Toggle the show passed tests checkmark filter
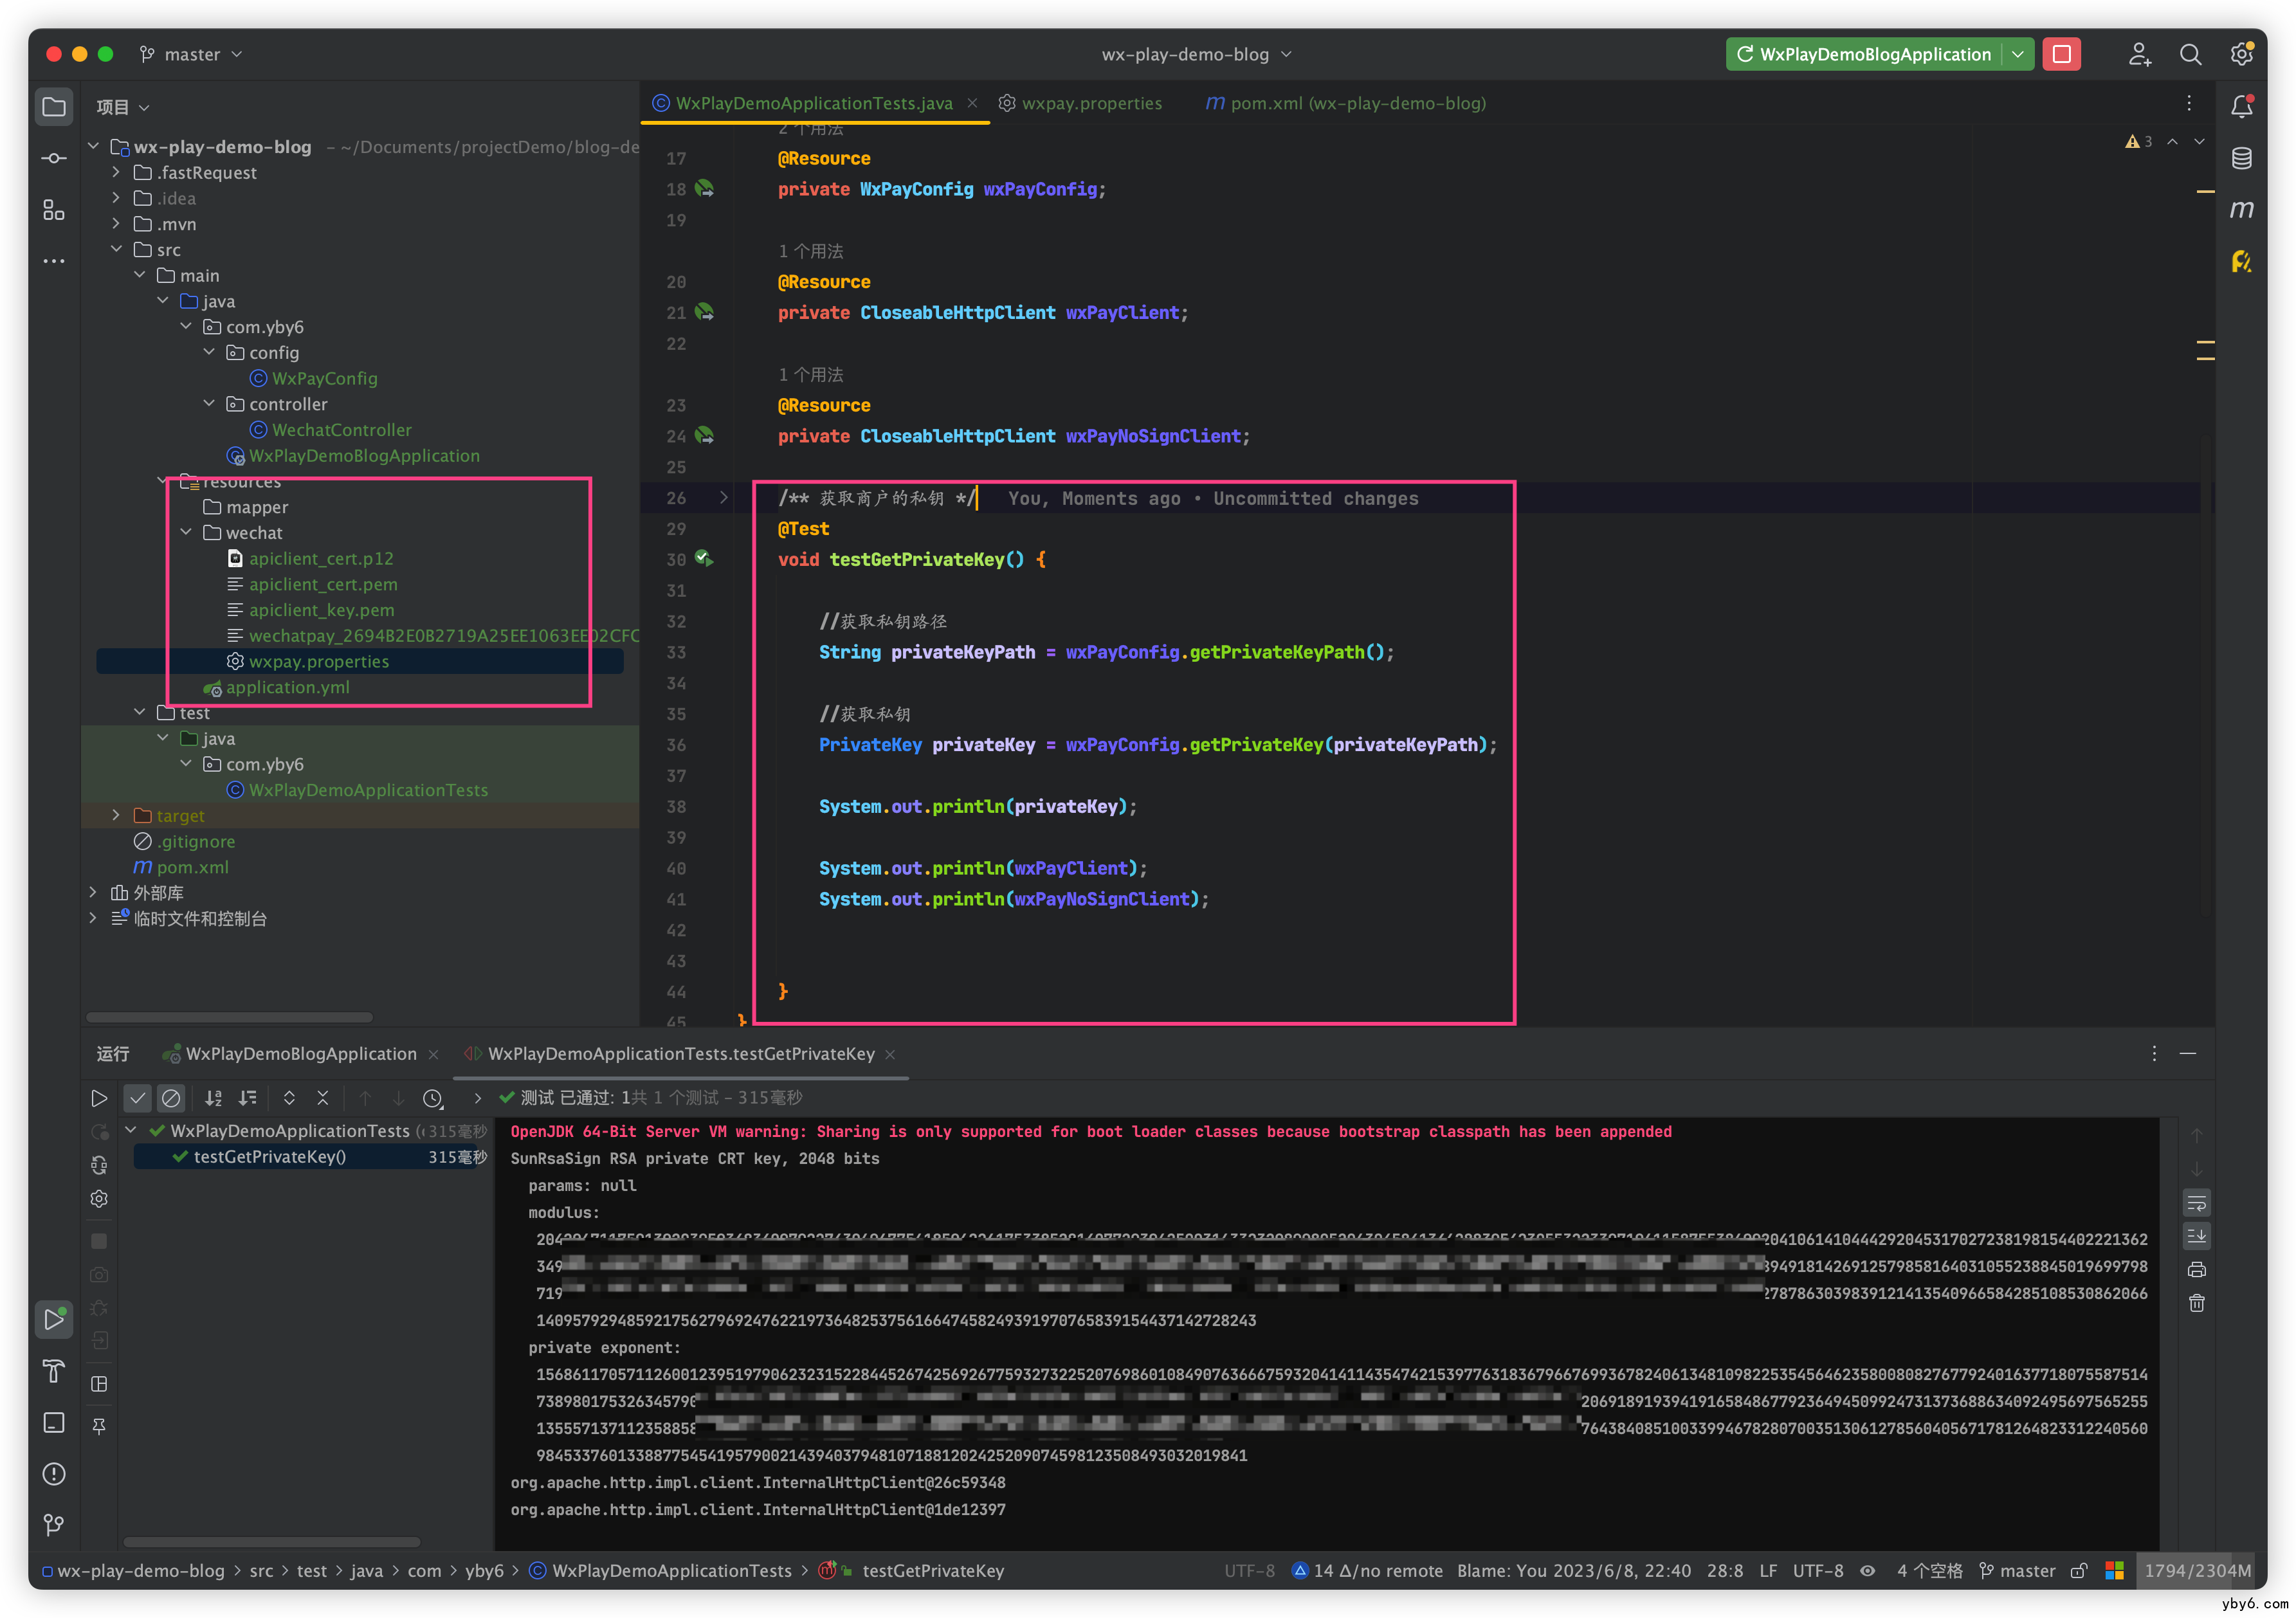The width and height of the screenshot is (2296, 1618). click(x=137, y=1098)
